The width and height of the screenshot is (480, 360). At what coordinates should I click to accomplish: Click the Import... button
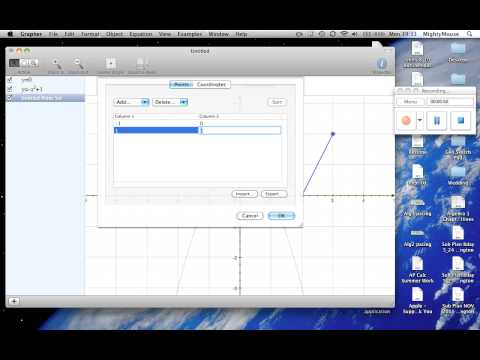click(x=244, y=194)
